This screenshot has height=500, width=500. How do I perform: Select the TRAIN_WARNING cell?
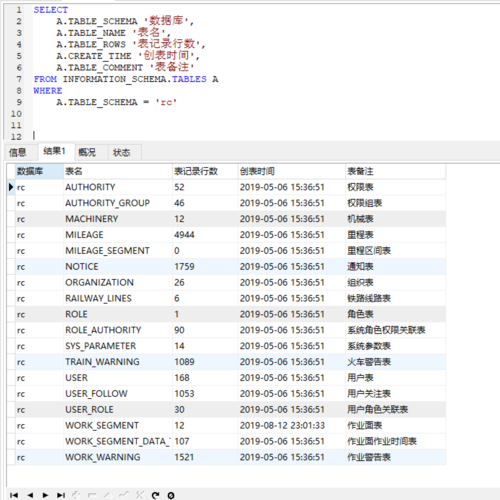coord(118,362)
